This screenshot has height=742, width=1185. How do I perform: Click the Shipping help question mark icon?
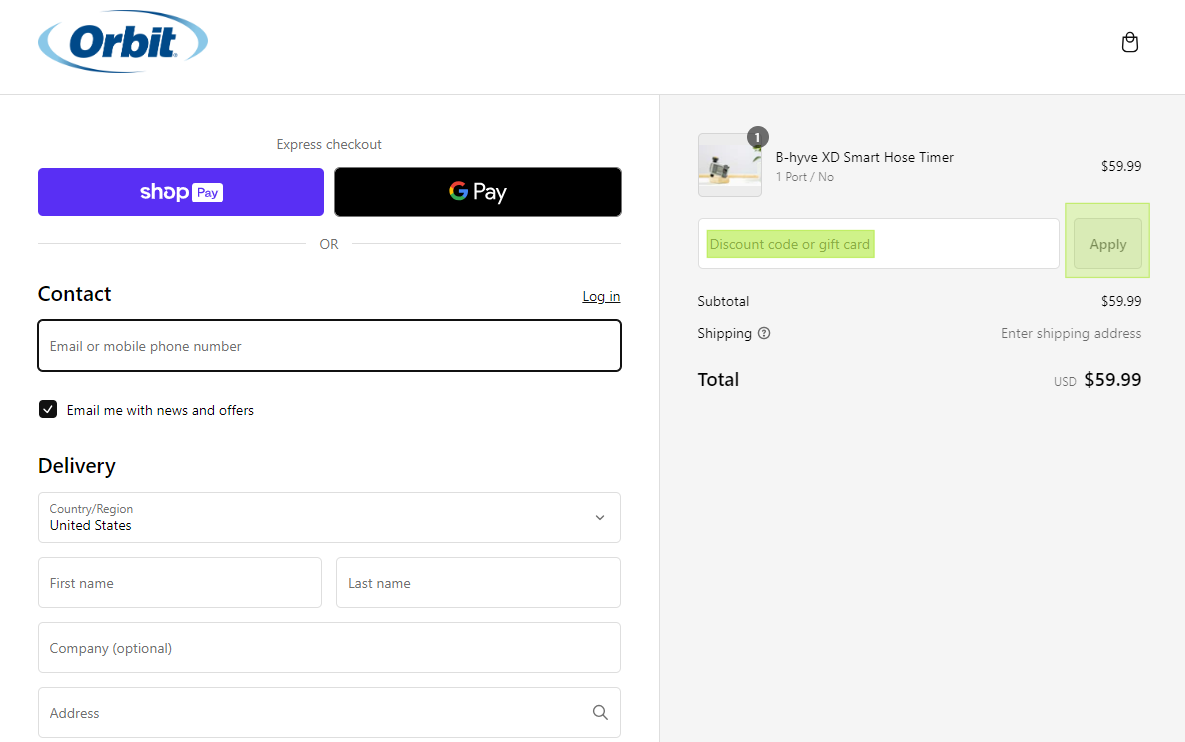point(764,333)
